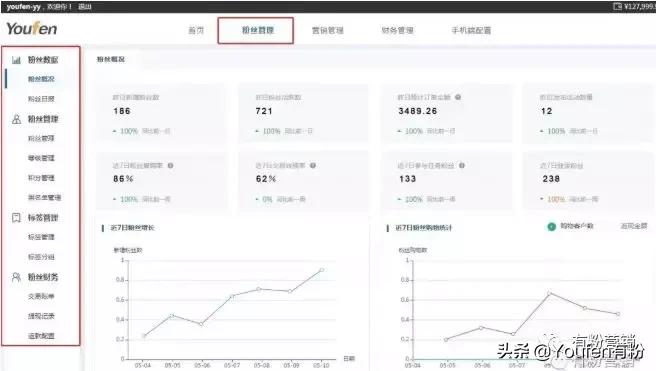Click the bar chart icon beside 粉丝数据
This screenshot has width=656, height=371.
[16, 60]
